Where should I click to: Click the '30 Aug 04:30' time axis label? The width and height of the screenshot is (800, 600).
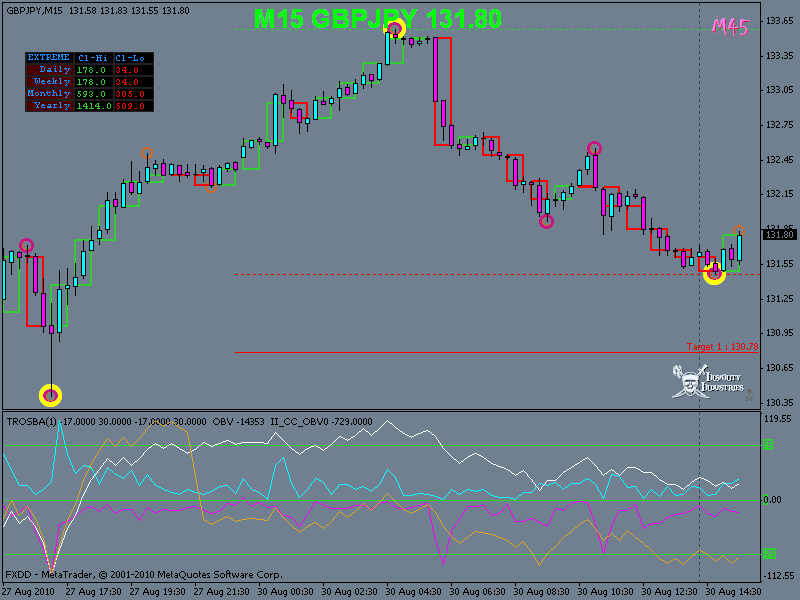pos(413,592)
